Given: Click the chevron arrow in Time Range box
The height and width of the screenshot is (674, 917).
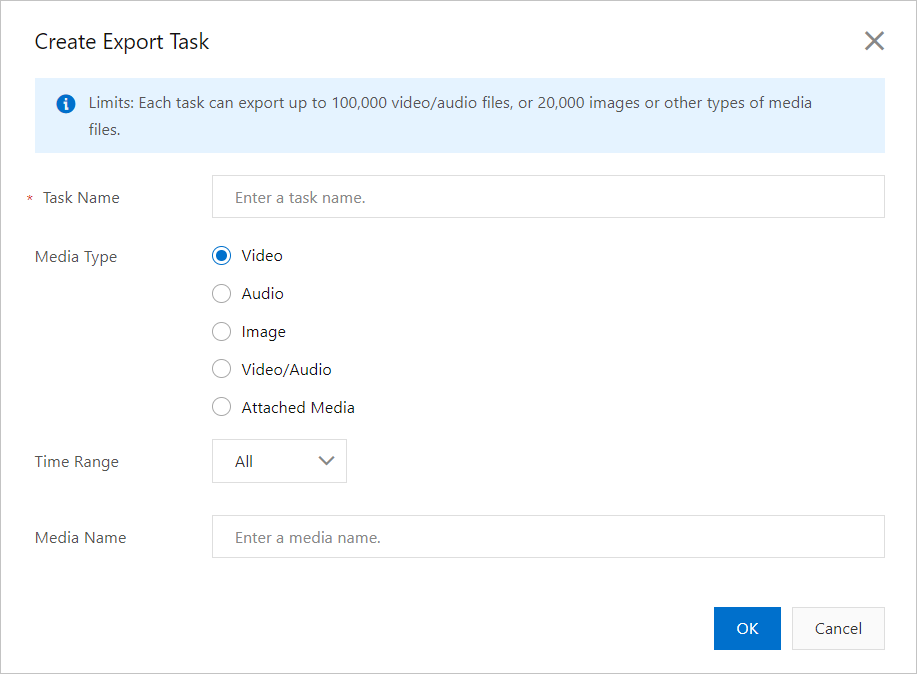Looking at the screenshot, I should pyautogui.click(x=325, y=461).
